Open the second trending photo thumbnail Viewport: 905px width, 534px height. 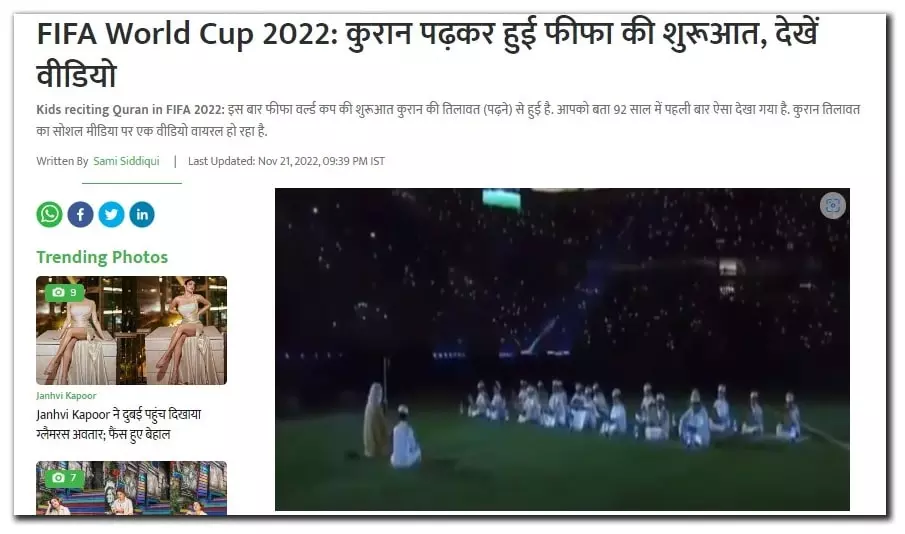pyautogui.click(x=132, y=488)
